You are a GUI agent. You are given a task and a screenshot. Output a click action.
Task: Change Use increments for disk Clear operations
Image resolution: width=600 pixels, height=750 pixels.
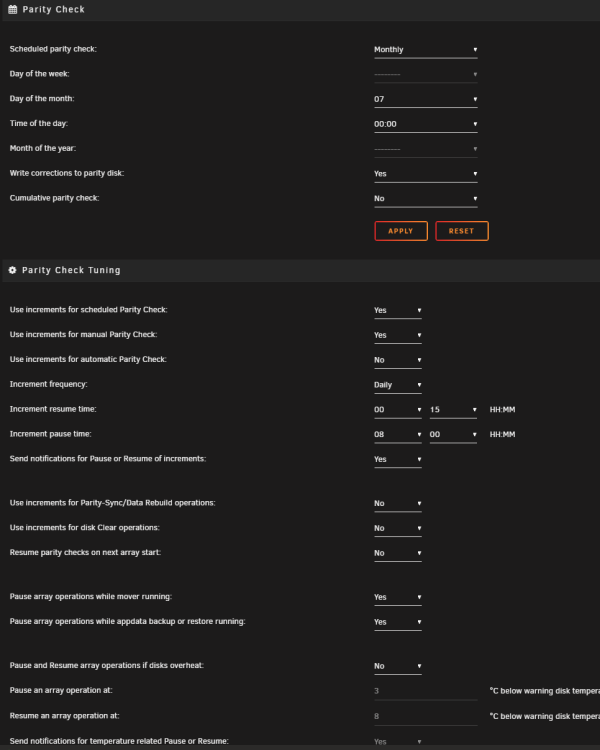click(398, 529)
